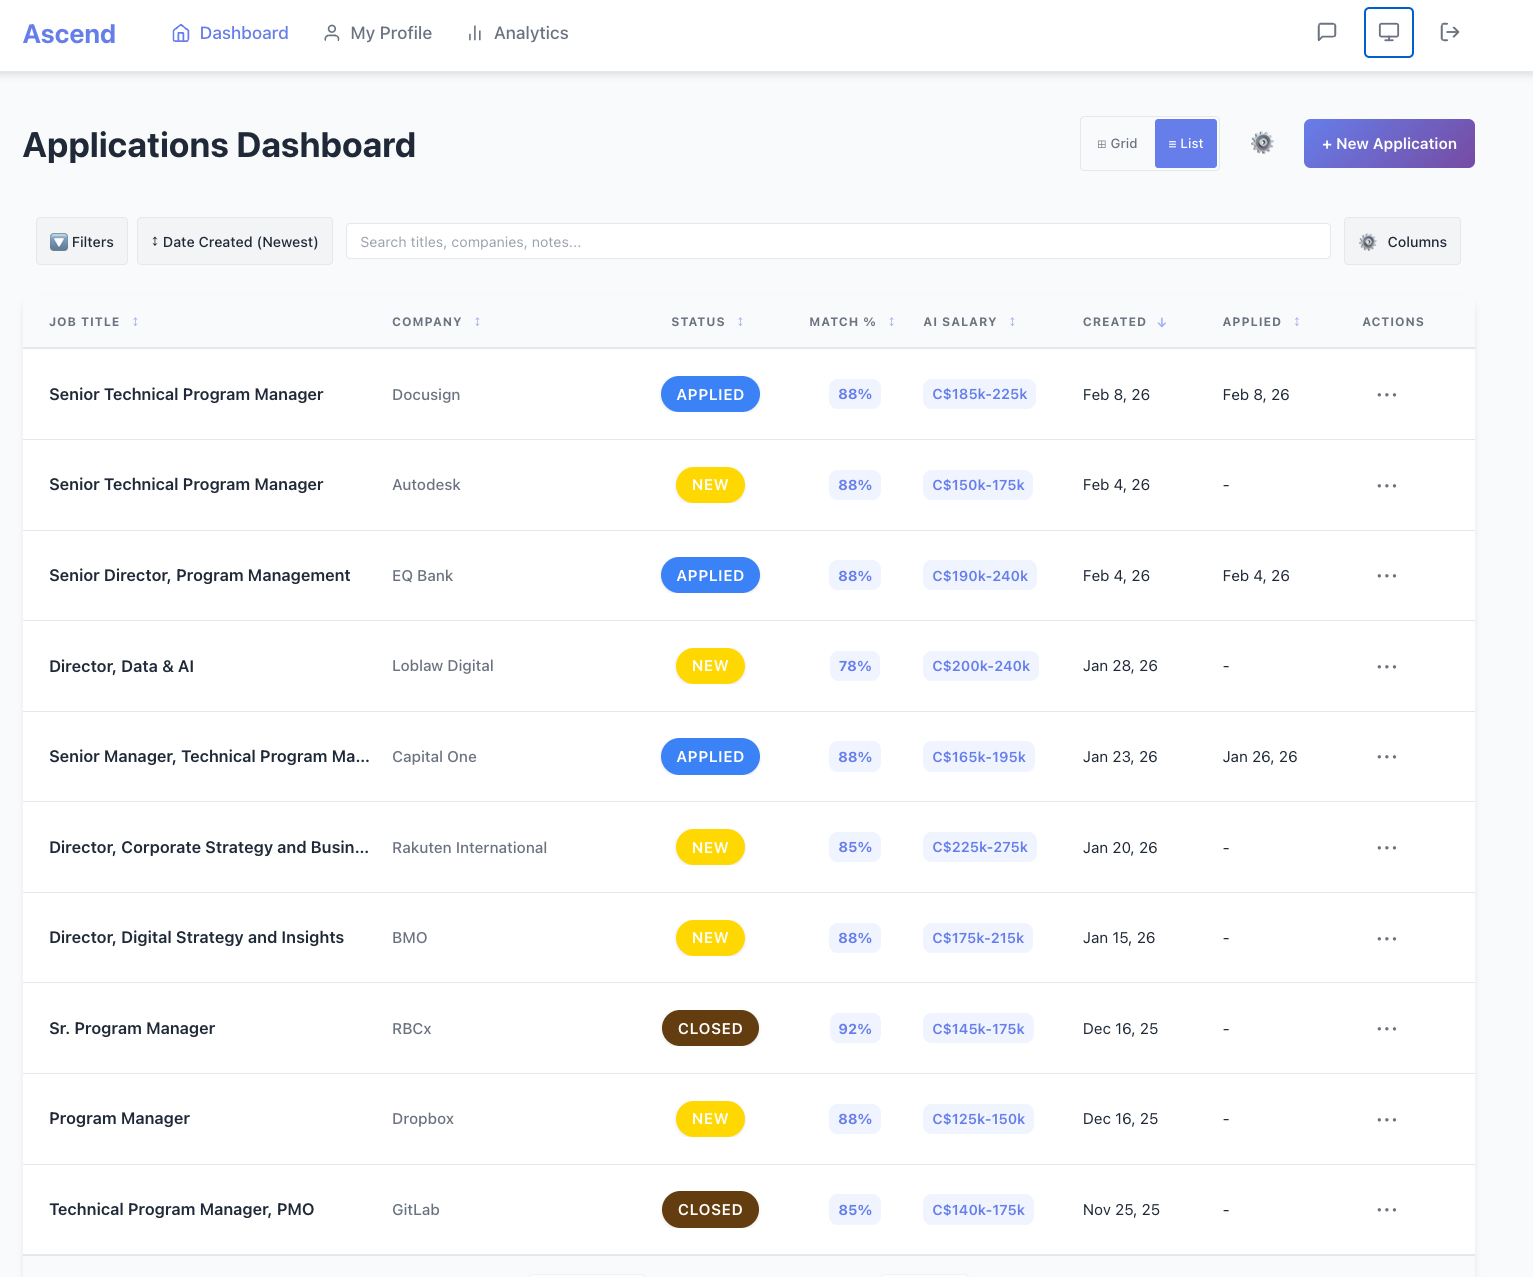Open Date Created (Newest) sort dropdown
The height and width of the screenshot is (1277, 1533).
[x=235, y=241]
